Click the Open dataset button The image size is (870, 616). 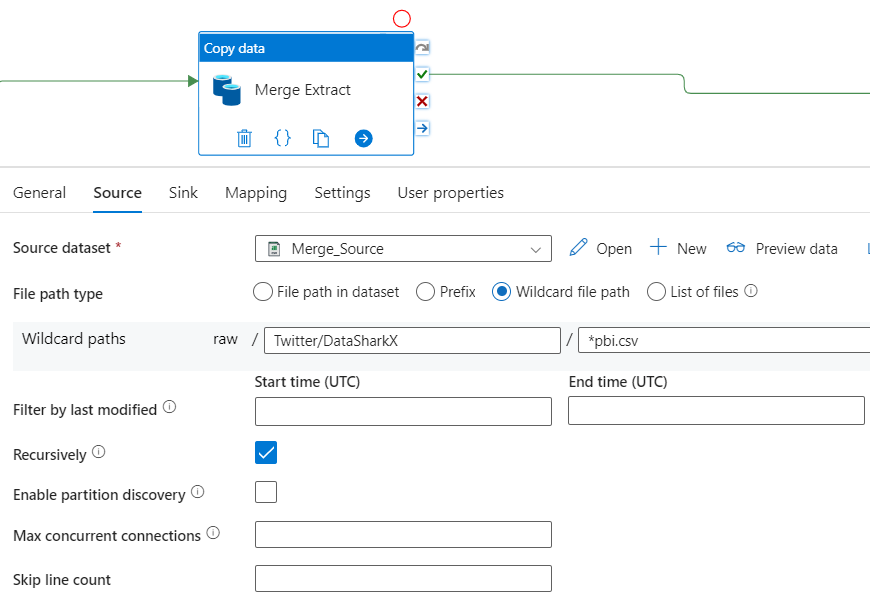pyautogui.click(x=601, y=249)
